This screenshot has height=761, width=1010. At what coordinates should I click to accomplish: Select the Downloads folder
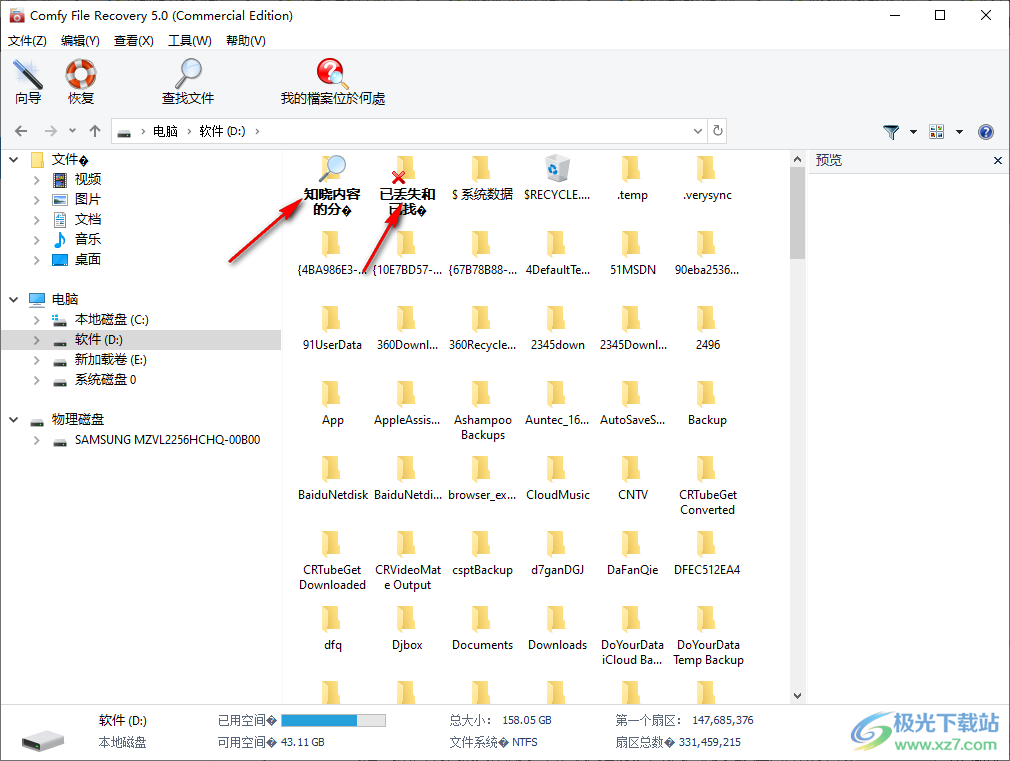[557, 628]
